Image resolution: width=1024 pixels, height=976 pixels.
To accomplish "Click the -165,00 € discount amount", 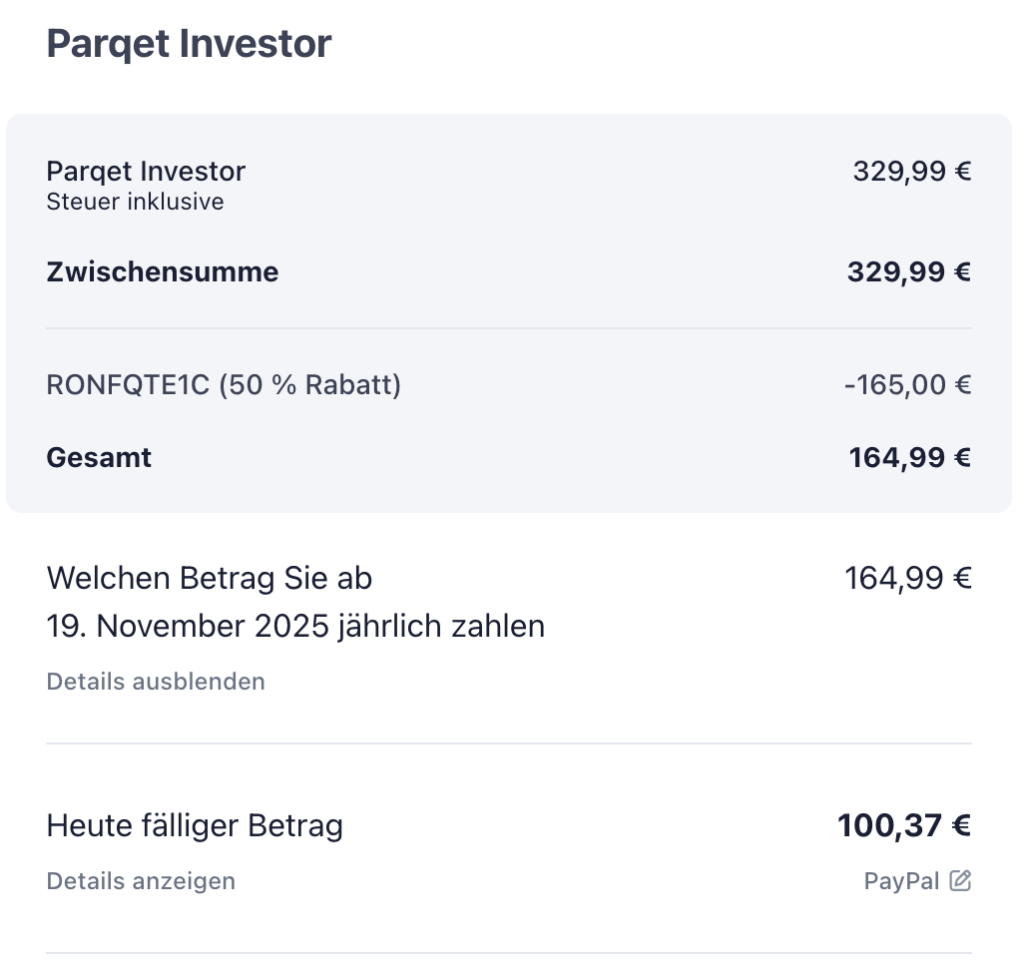I will pyautogui.click(x=907, y=385).
